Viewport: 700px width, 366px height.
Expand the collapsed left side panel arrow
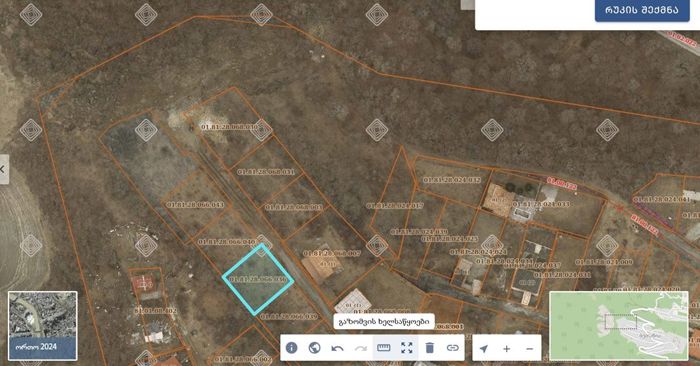4,170
